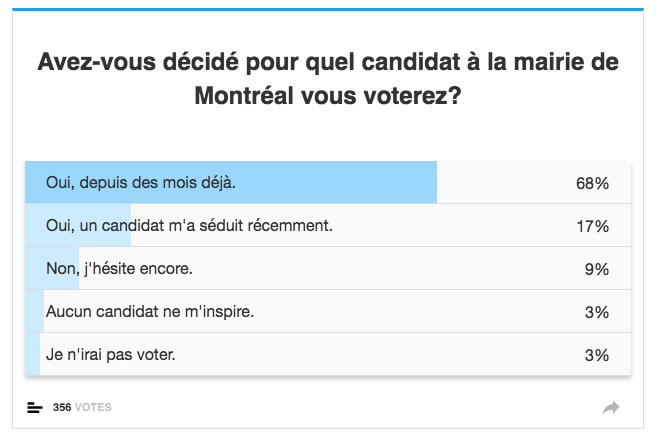Click the 9% result percentage

[x=596, y=269]
